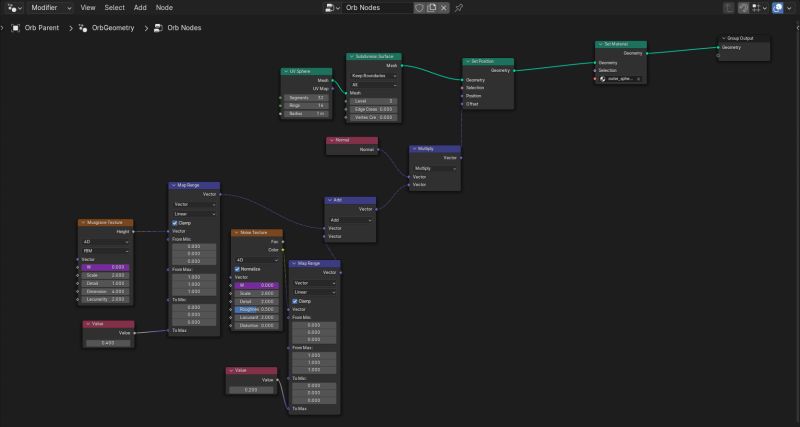Screen dimensions: 800x427
Task: Collapse the Noise Texture node
Action: tap(236, 233)
